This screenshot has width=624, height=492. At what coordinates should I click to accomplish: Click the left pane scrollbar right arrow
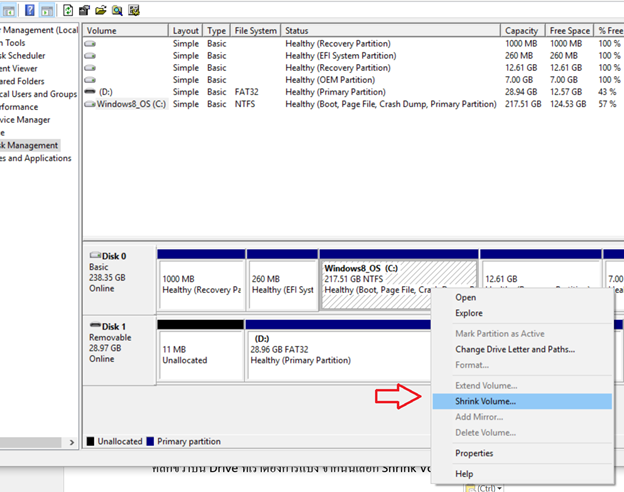72,442
